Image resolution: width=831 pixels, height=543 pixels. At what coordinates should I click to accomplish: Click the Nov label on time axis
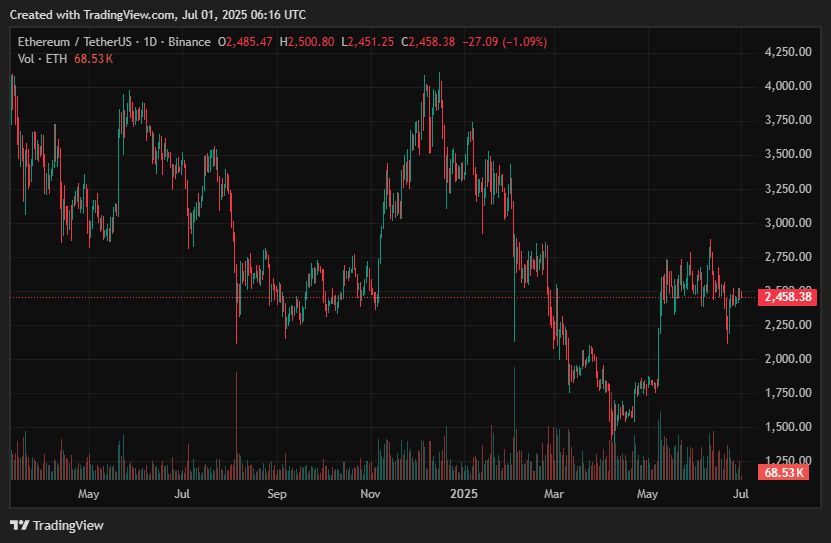coord(370,494)
